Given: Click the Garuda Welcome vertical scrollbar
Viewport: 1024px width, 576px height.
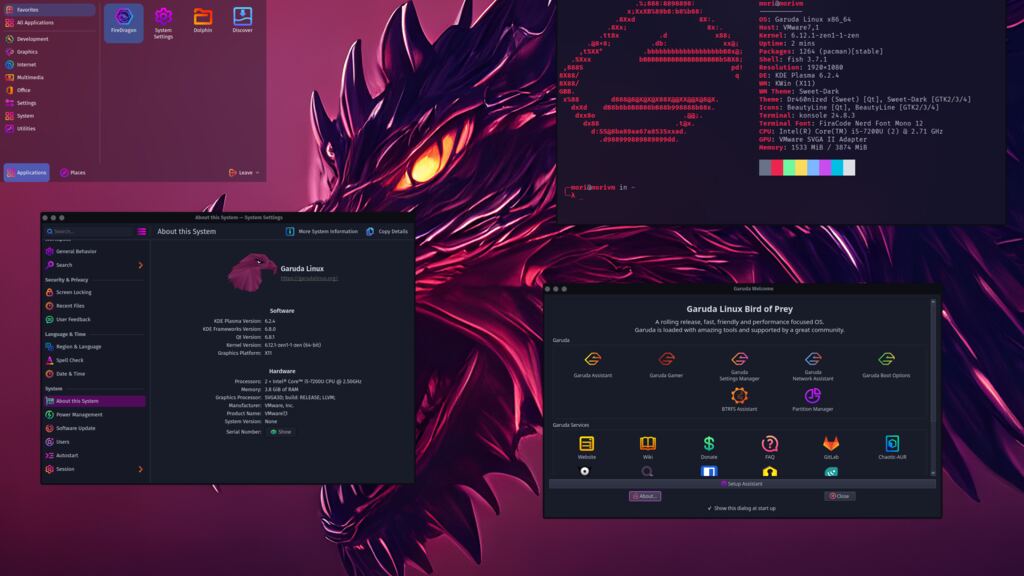Looking at the screenshot, I should 933,387.
